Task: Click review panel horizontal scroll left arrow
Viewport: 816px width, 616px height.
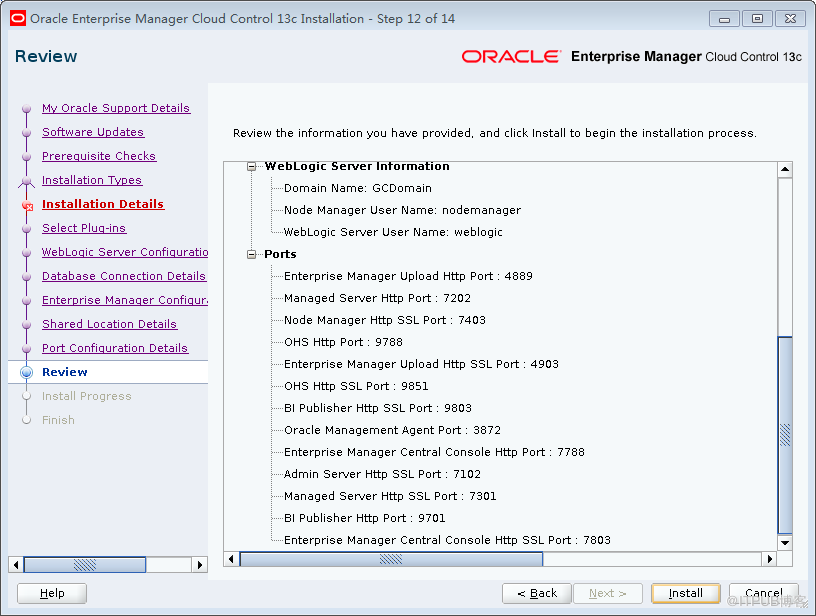Action: (232, 559)
